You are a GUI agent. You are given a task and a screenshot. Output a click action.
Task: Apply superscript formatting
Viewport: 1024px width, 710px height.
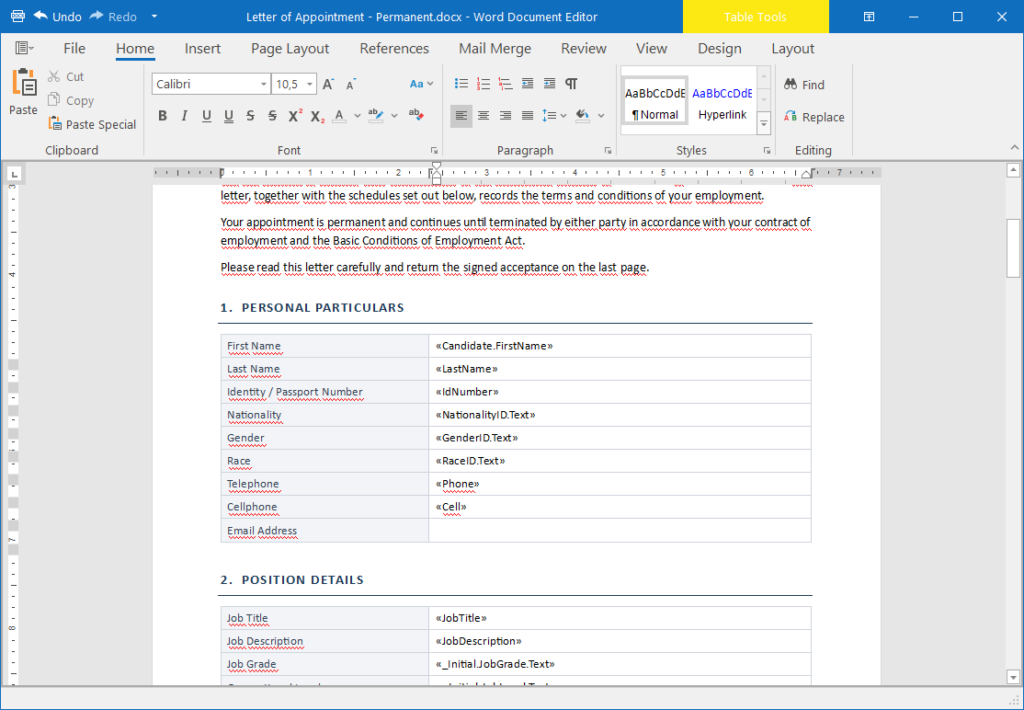pos(295,116)
